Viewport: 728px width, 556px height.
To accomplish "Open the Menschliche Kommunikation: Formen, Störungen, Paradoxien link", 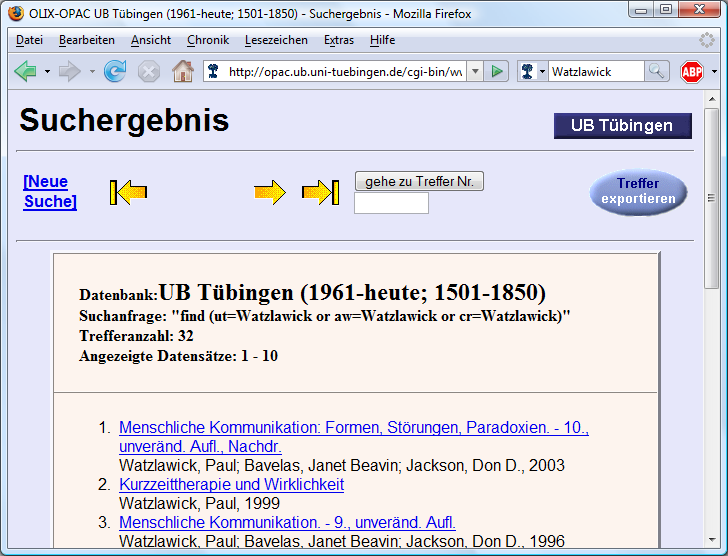I will tap(354, 437).
